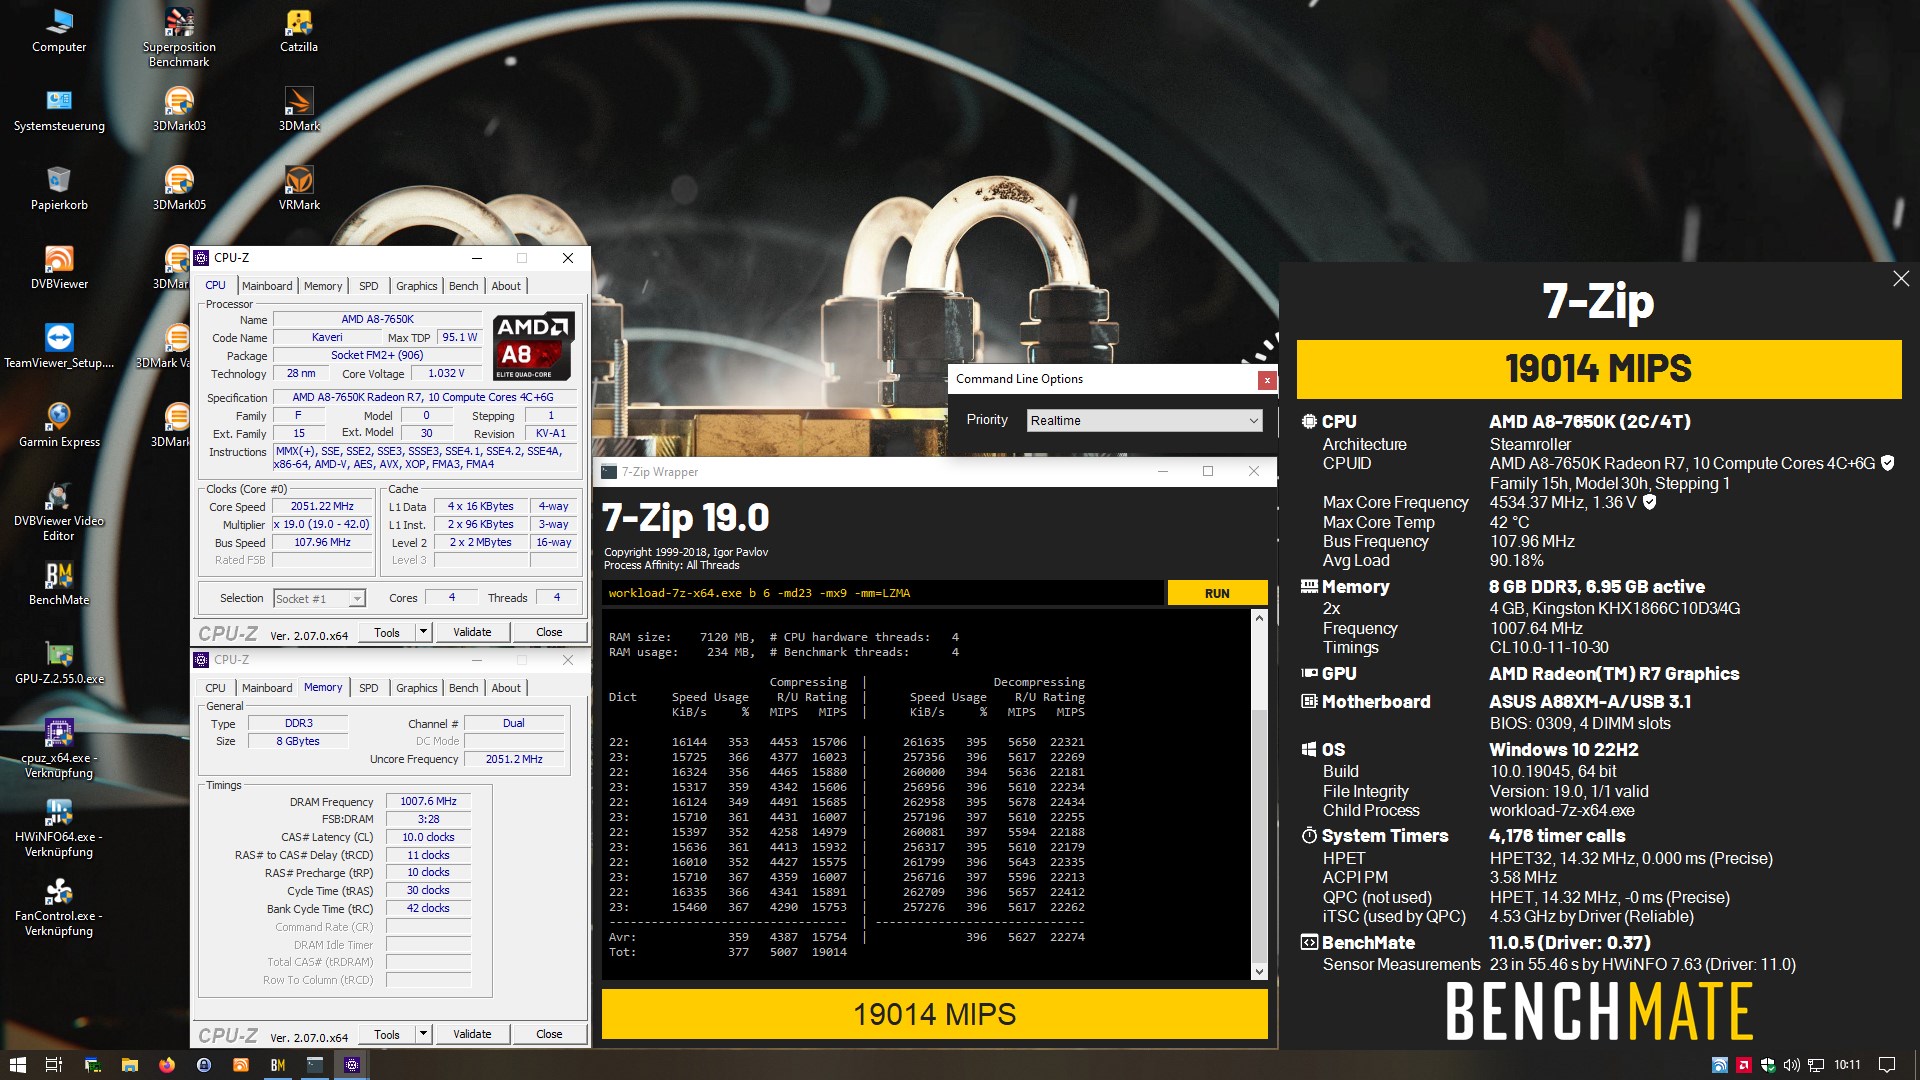Open the Computer desktop icon
The height and width of the screenshot is (1080, 1920).
coord(59,30)
